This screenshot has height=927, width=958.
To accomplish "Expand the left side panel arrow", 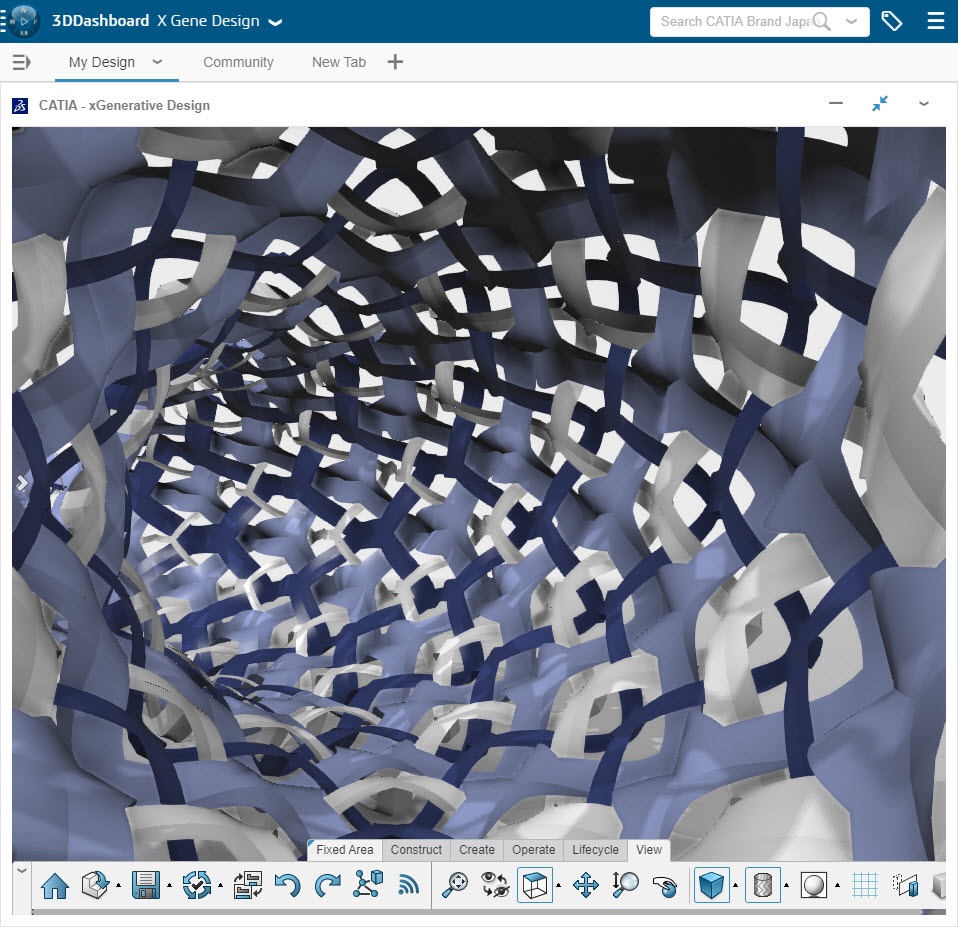I will coord(22,483).
